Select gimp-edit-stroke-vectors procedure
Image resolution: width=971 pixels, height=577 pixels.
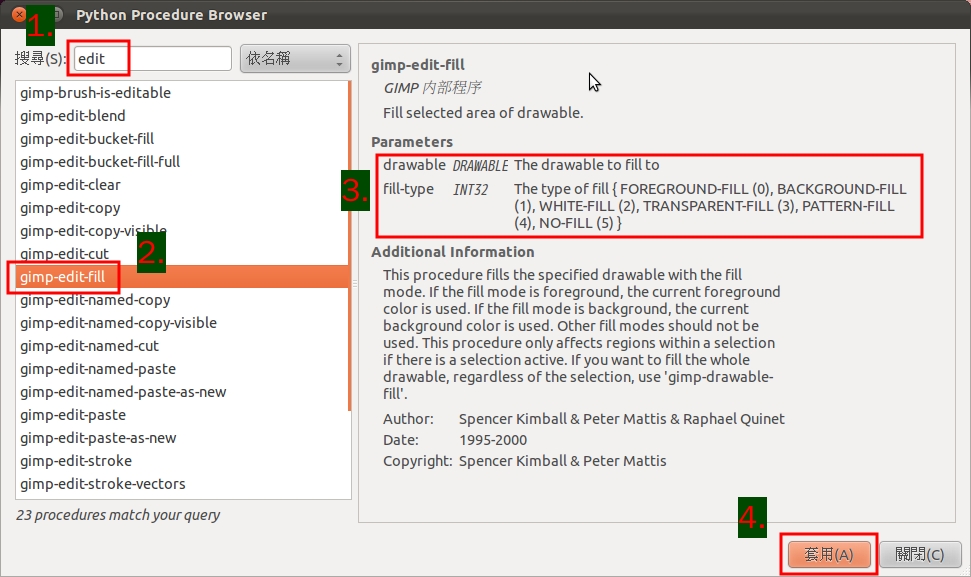(x=182, y=484)
